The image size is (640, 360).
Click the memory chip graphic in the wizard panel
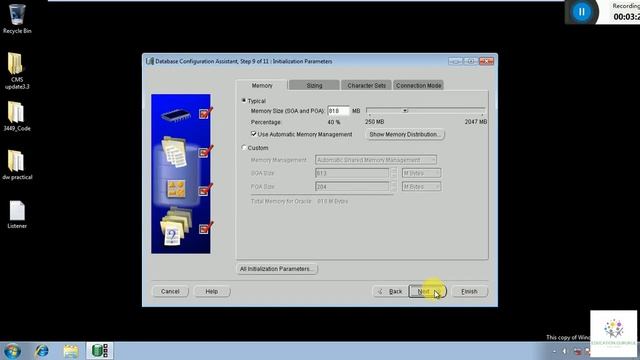coord(176,115)
